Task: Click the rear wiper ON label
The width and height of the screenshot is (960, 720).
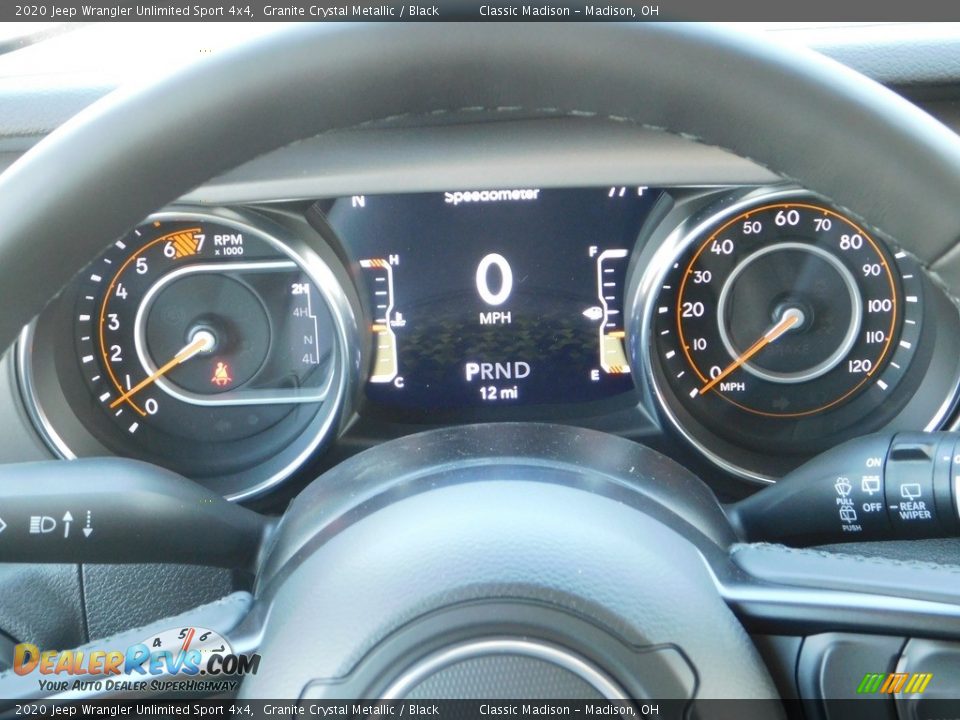Action: coord(873,463)
